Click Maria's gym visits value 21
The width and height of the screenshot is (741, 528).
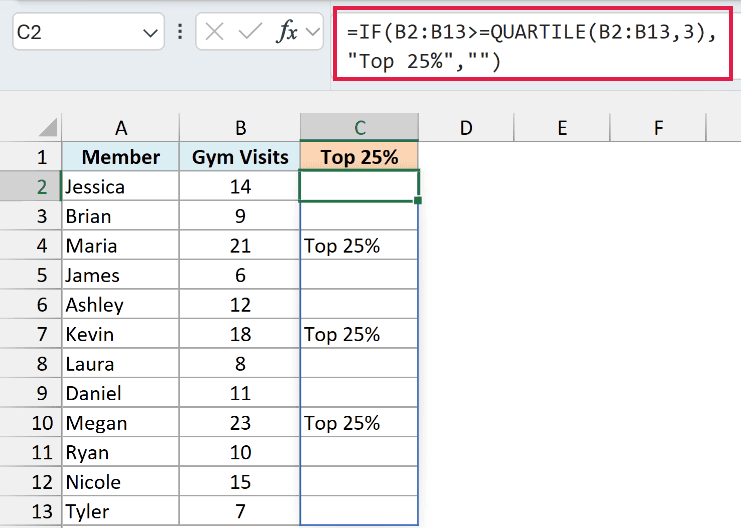point(240,245)
